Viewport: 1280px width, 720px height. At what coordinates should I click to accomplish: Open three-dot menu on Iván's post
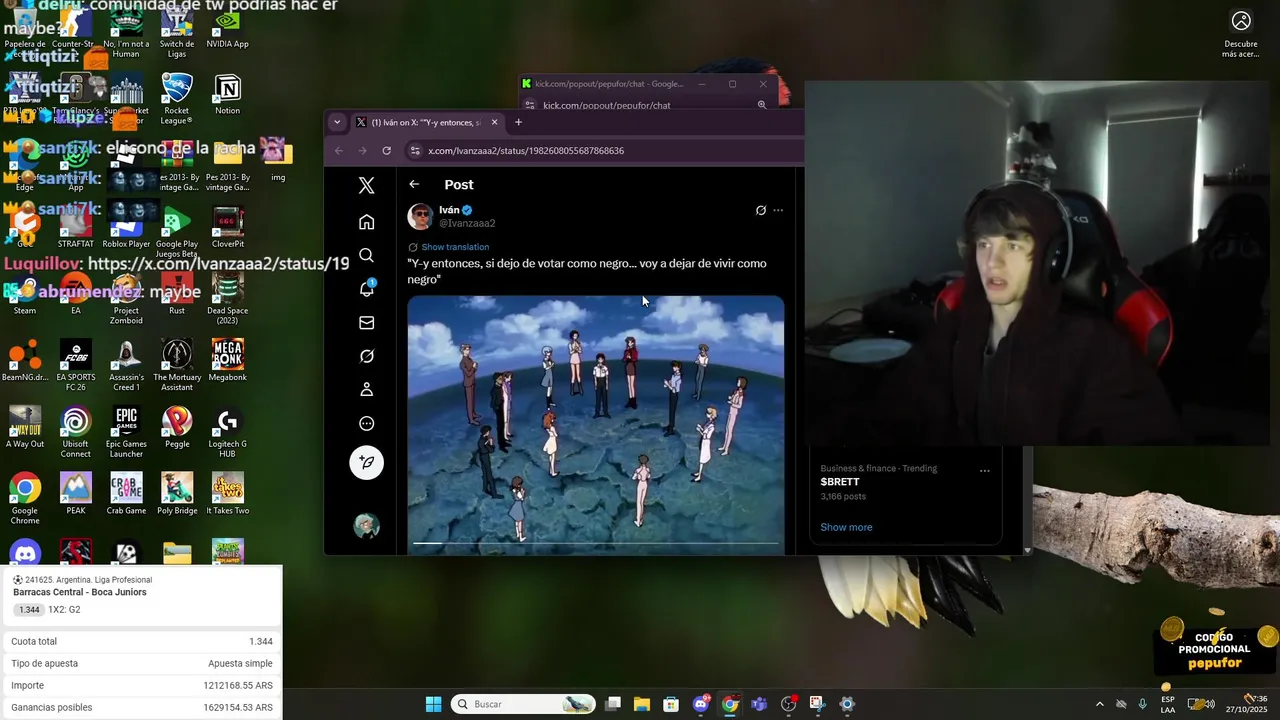coord(778,210)
